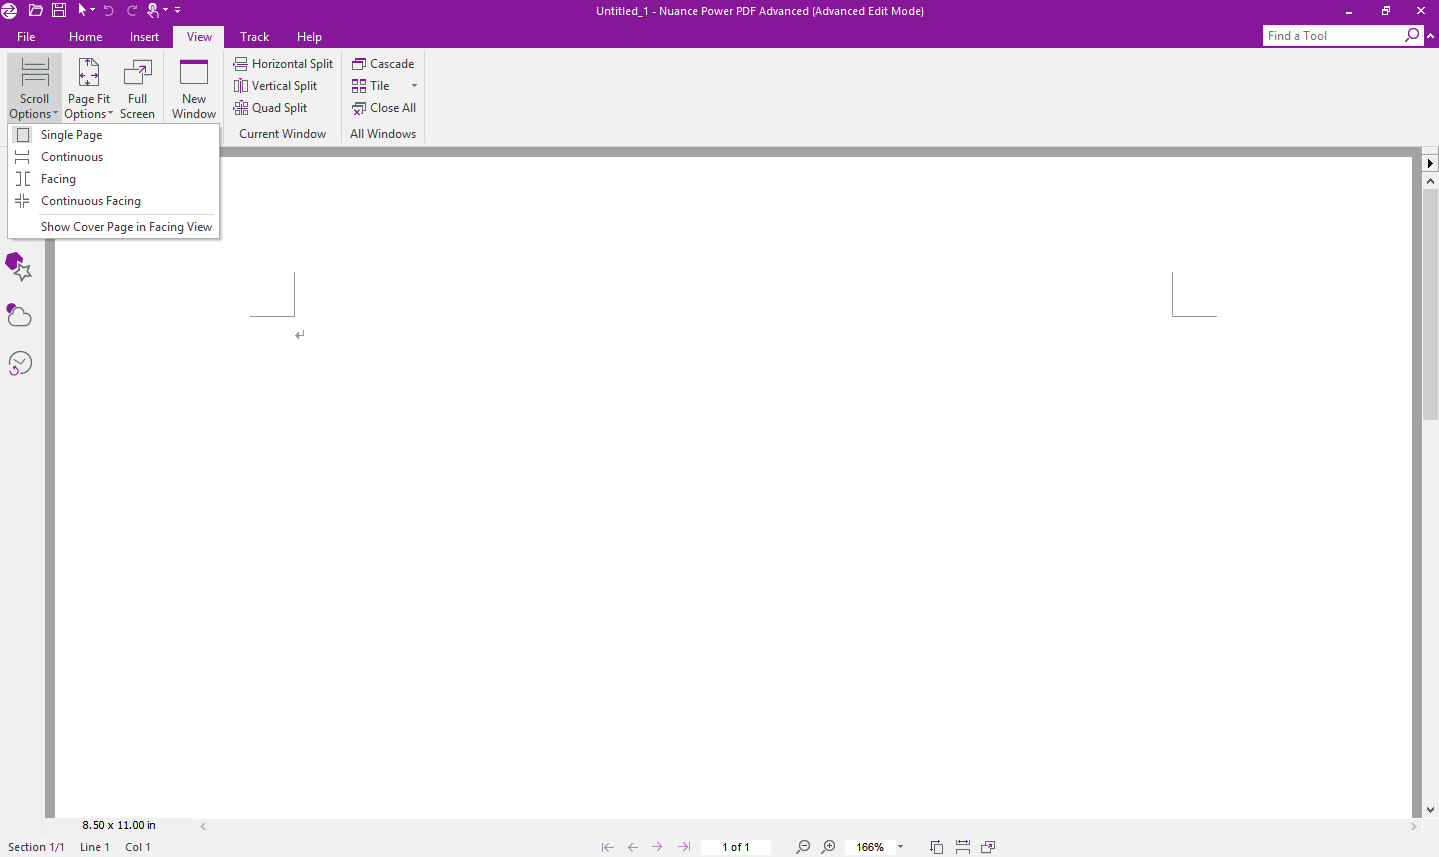
Task: Collapse the ribbon with chevron
Action: point(1431,36)
